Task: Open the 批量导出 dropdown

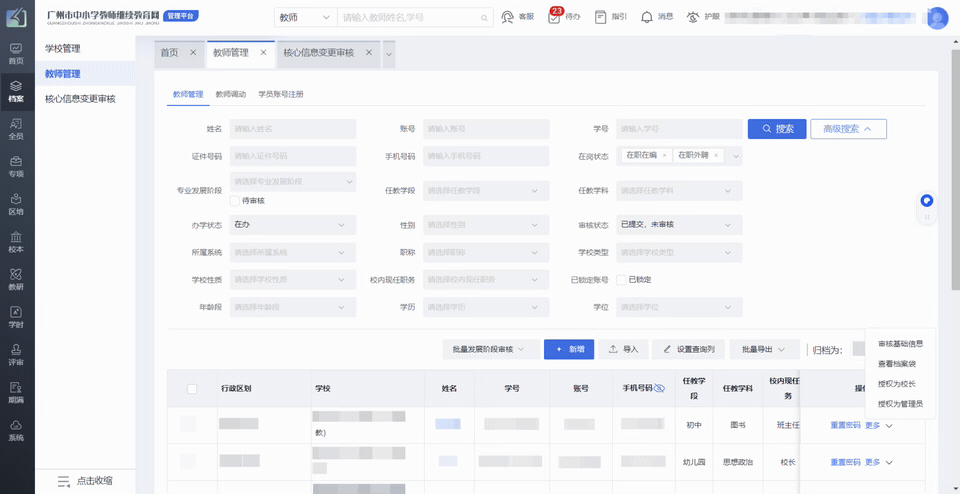Action: [764, 349]
